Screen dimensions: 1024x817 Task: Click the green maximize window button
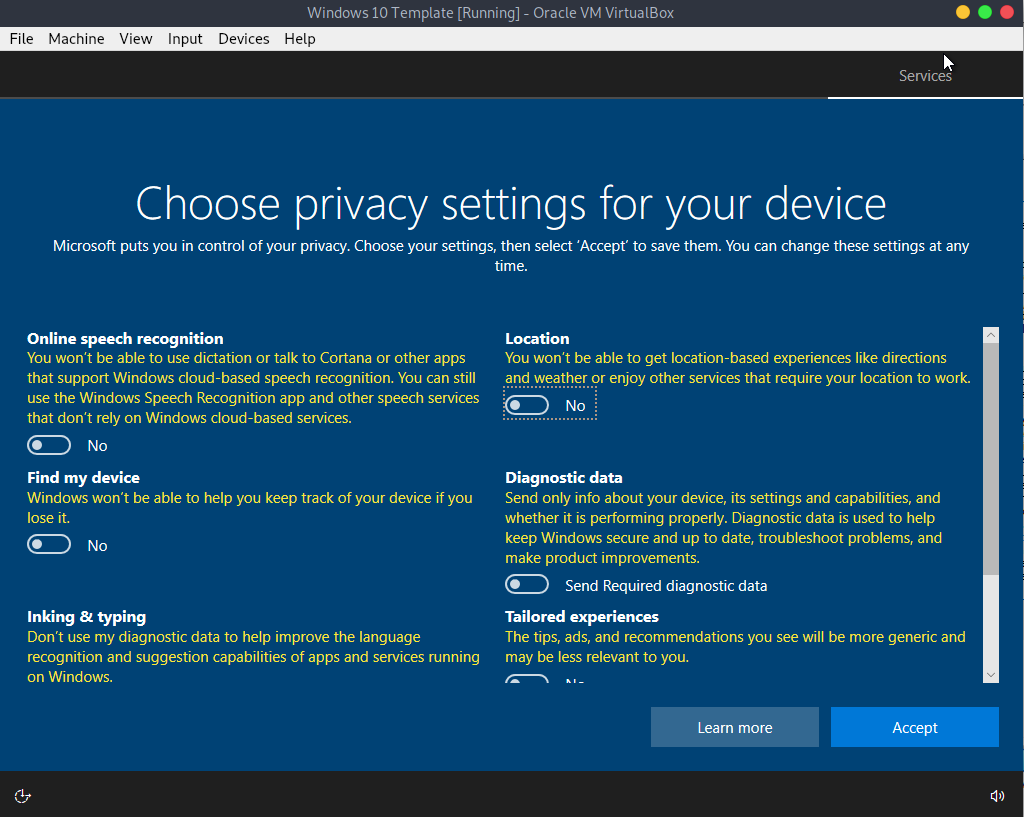pyautogui.click(x=985, y=12)
